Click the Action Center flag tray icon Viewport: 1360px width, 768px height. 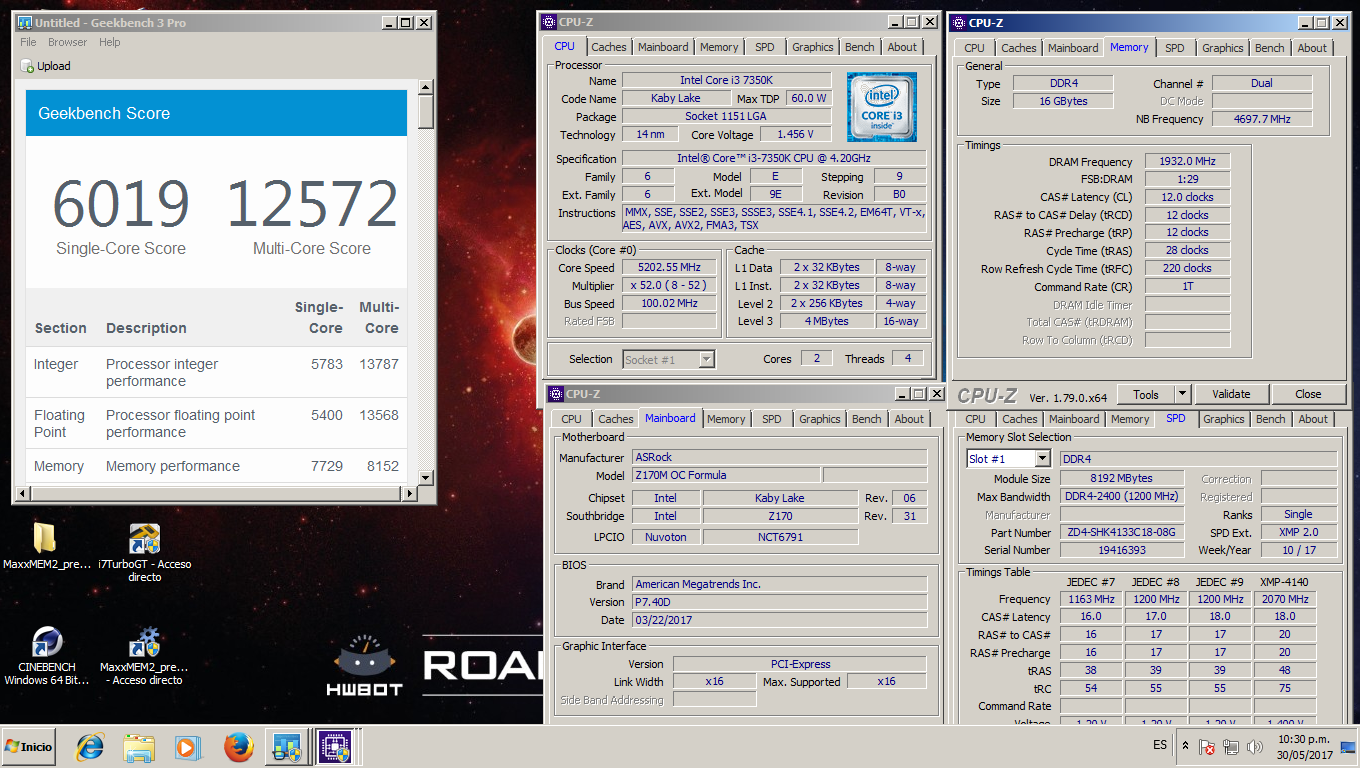(x=1208, y=747)
